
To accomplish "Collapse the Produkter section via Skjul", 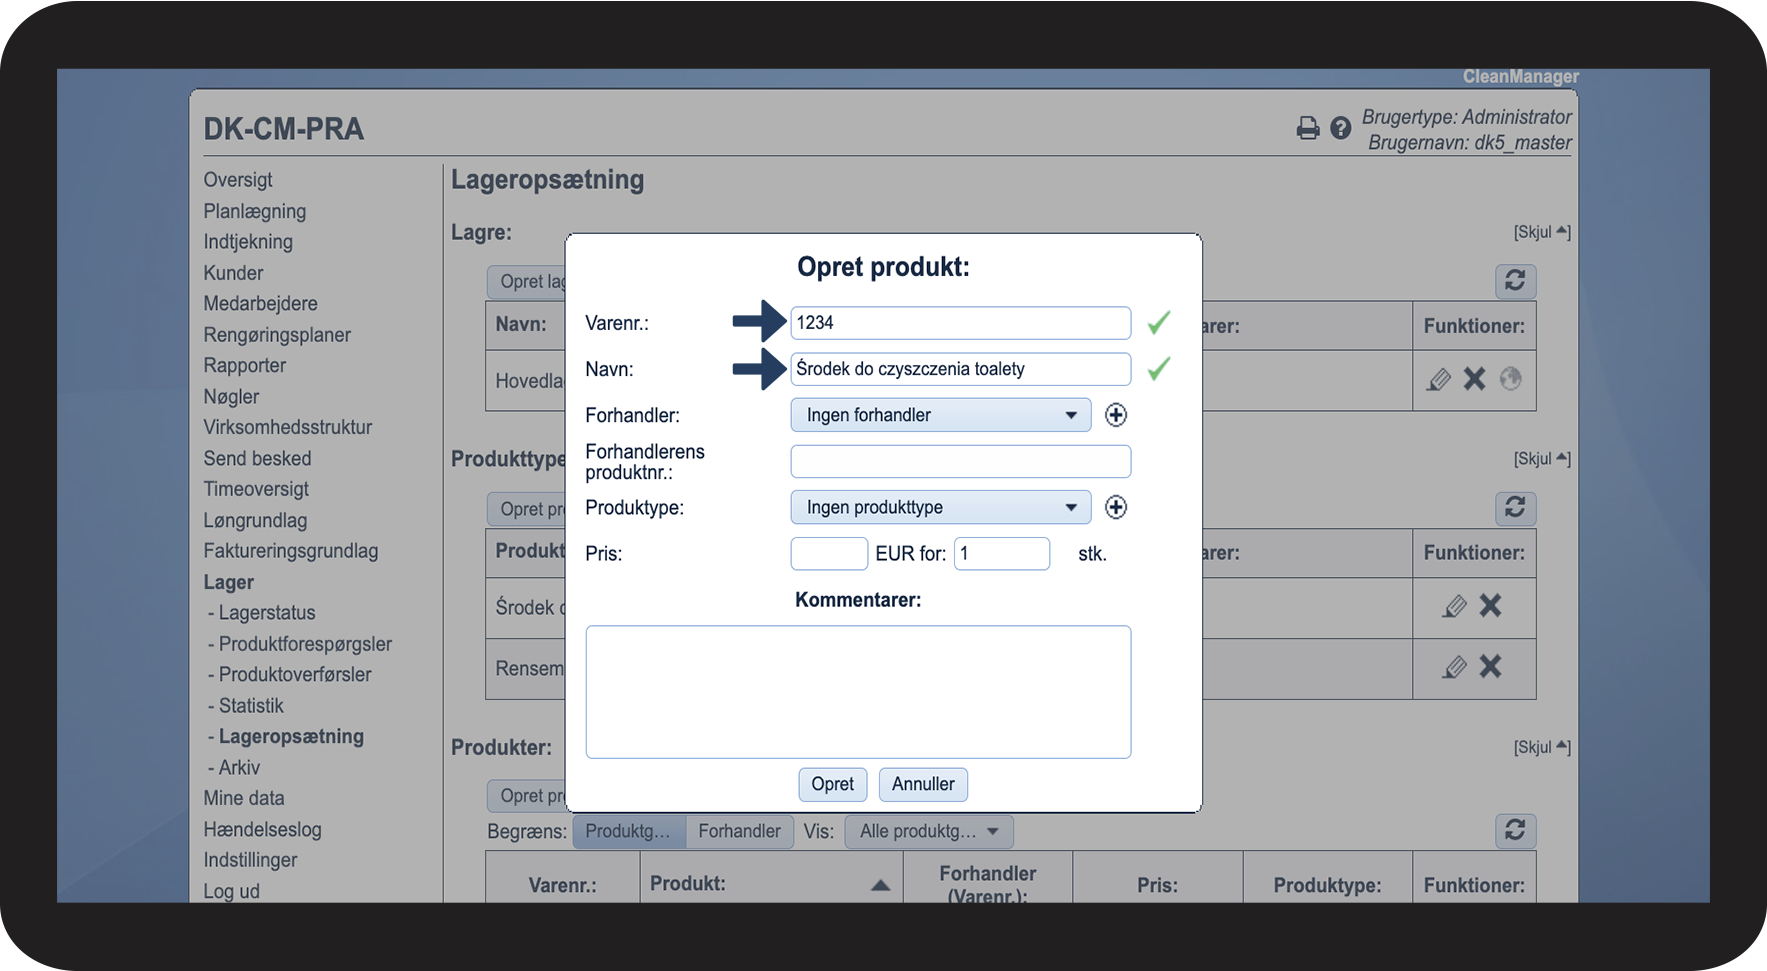I will (1542, 747).
